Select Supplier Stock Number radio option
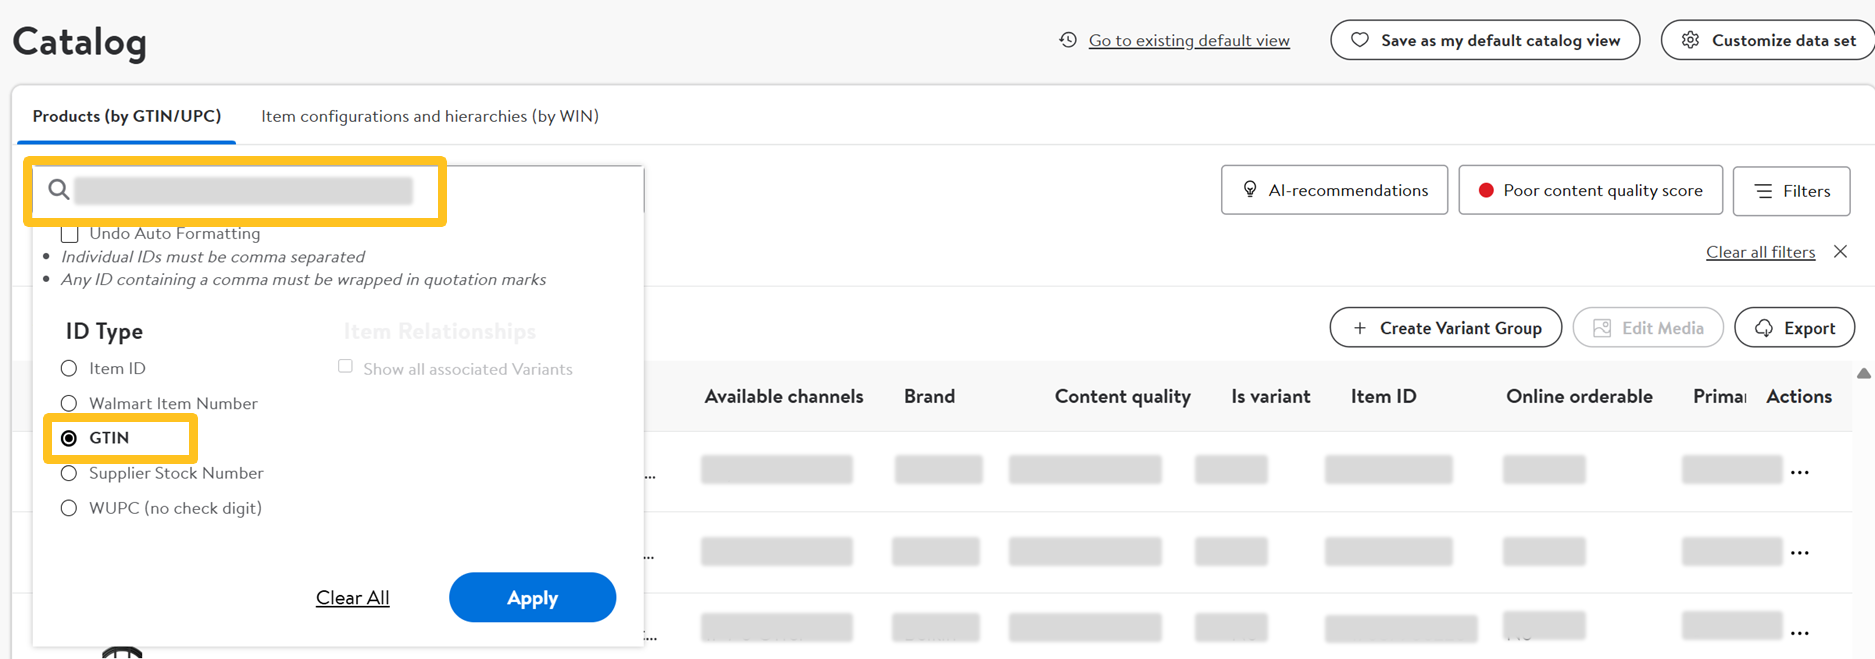 pos(69,473)
